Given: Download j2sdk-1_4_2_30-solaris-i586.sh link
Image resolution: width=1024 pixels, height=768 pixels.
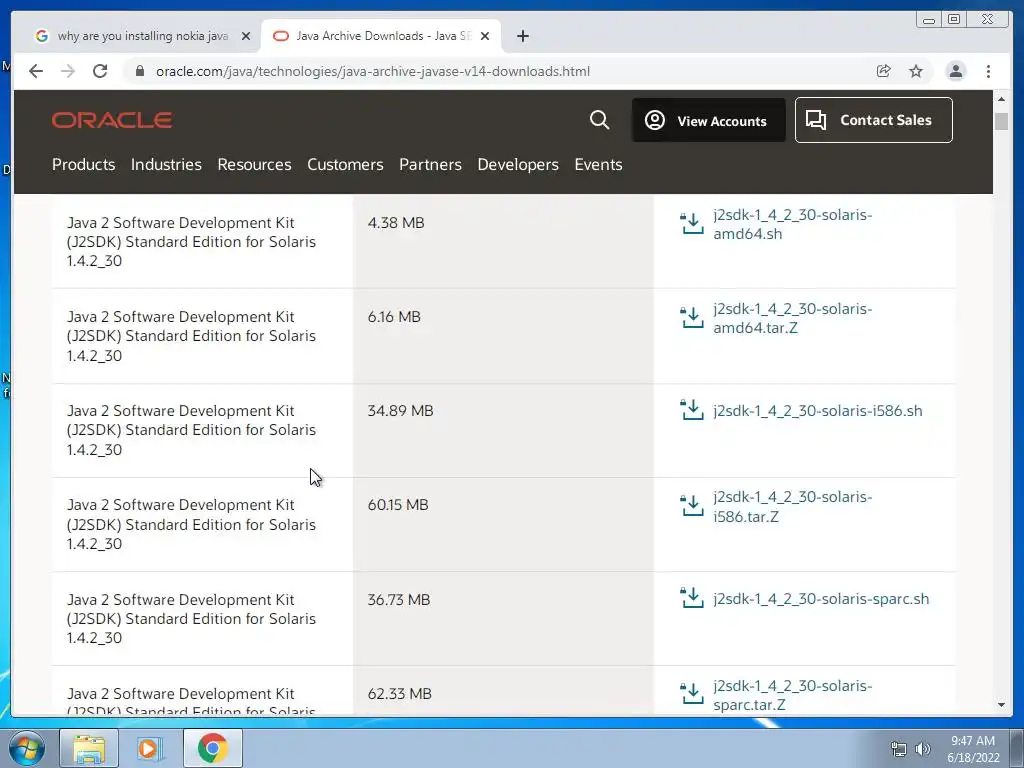Looking at the screenshot, I should tap(818, 411).
